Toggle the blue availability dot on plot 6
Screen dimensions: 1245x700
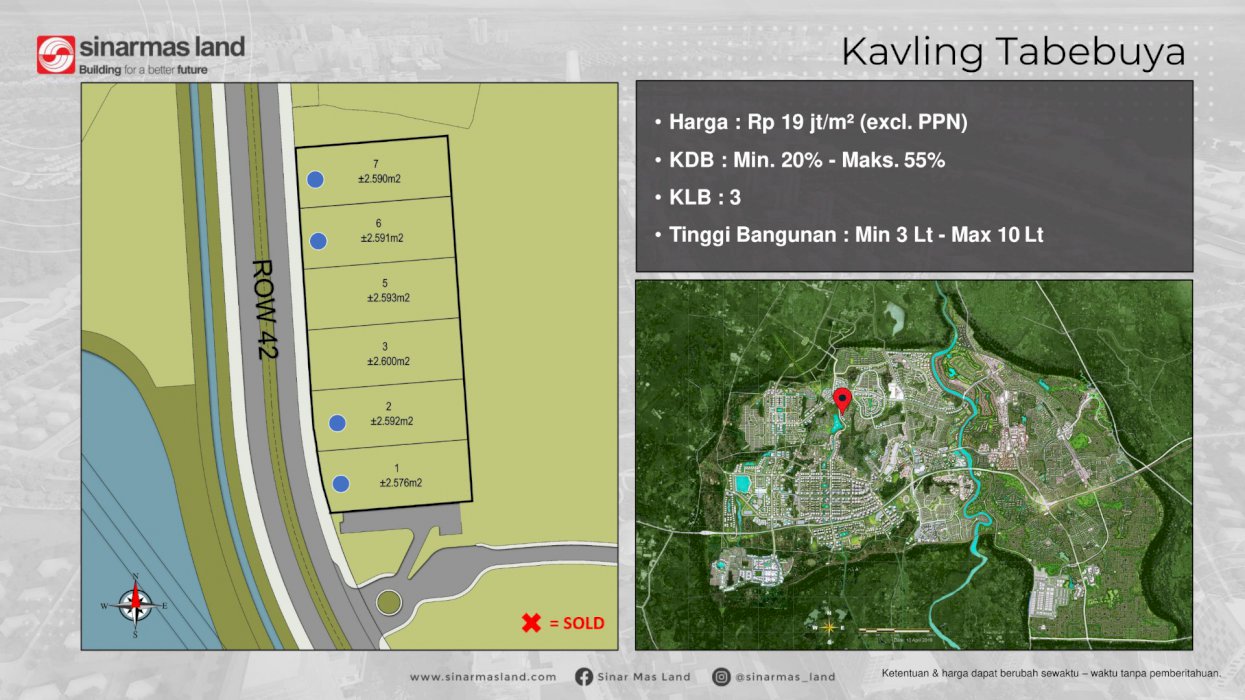pyautogui.click(x=321, y=239)
